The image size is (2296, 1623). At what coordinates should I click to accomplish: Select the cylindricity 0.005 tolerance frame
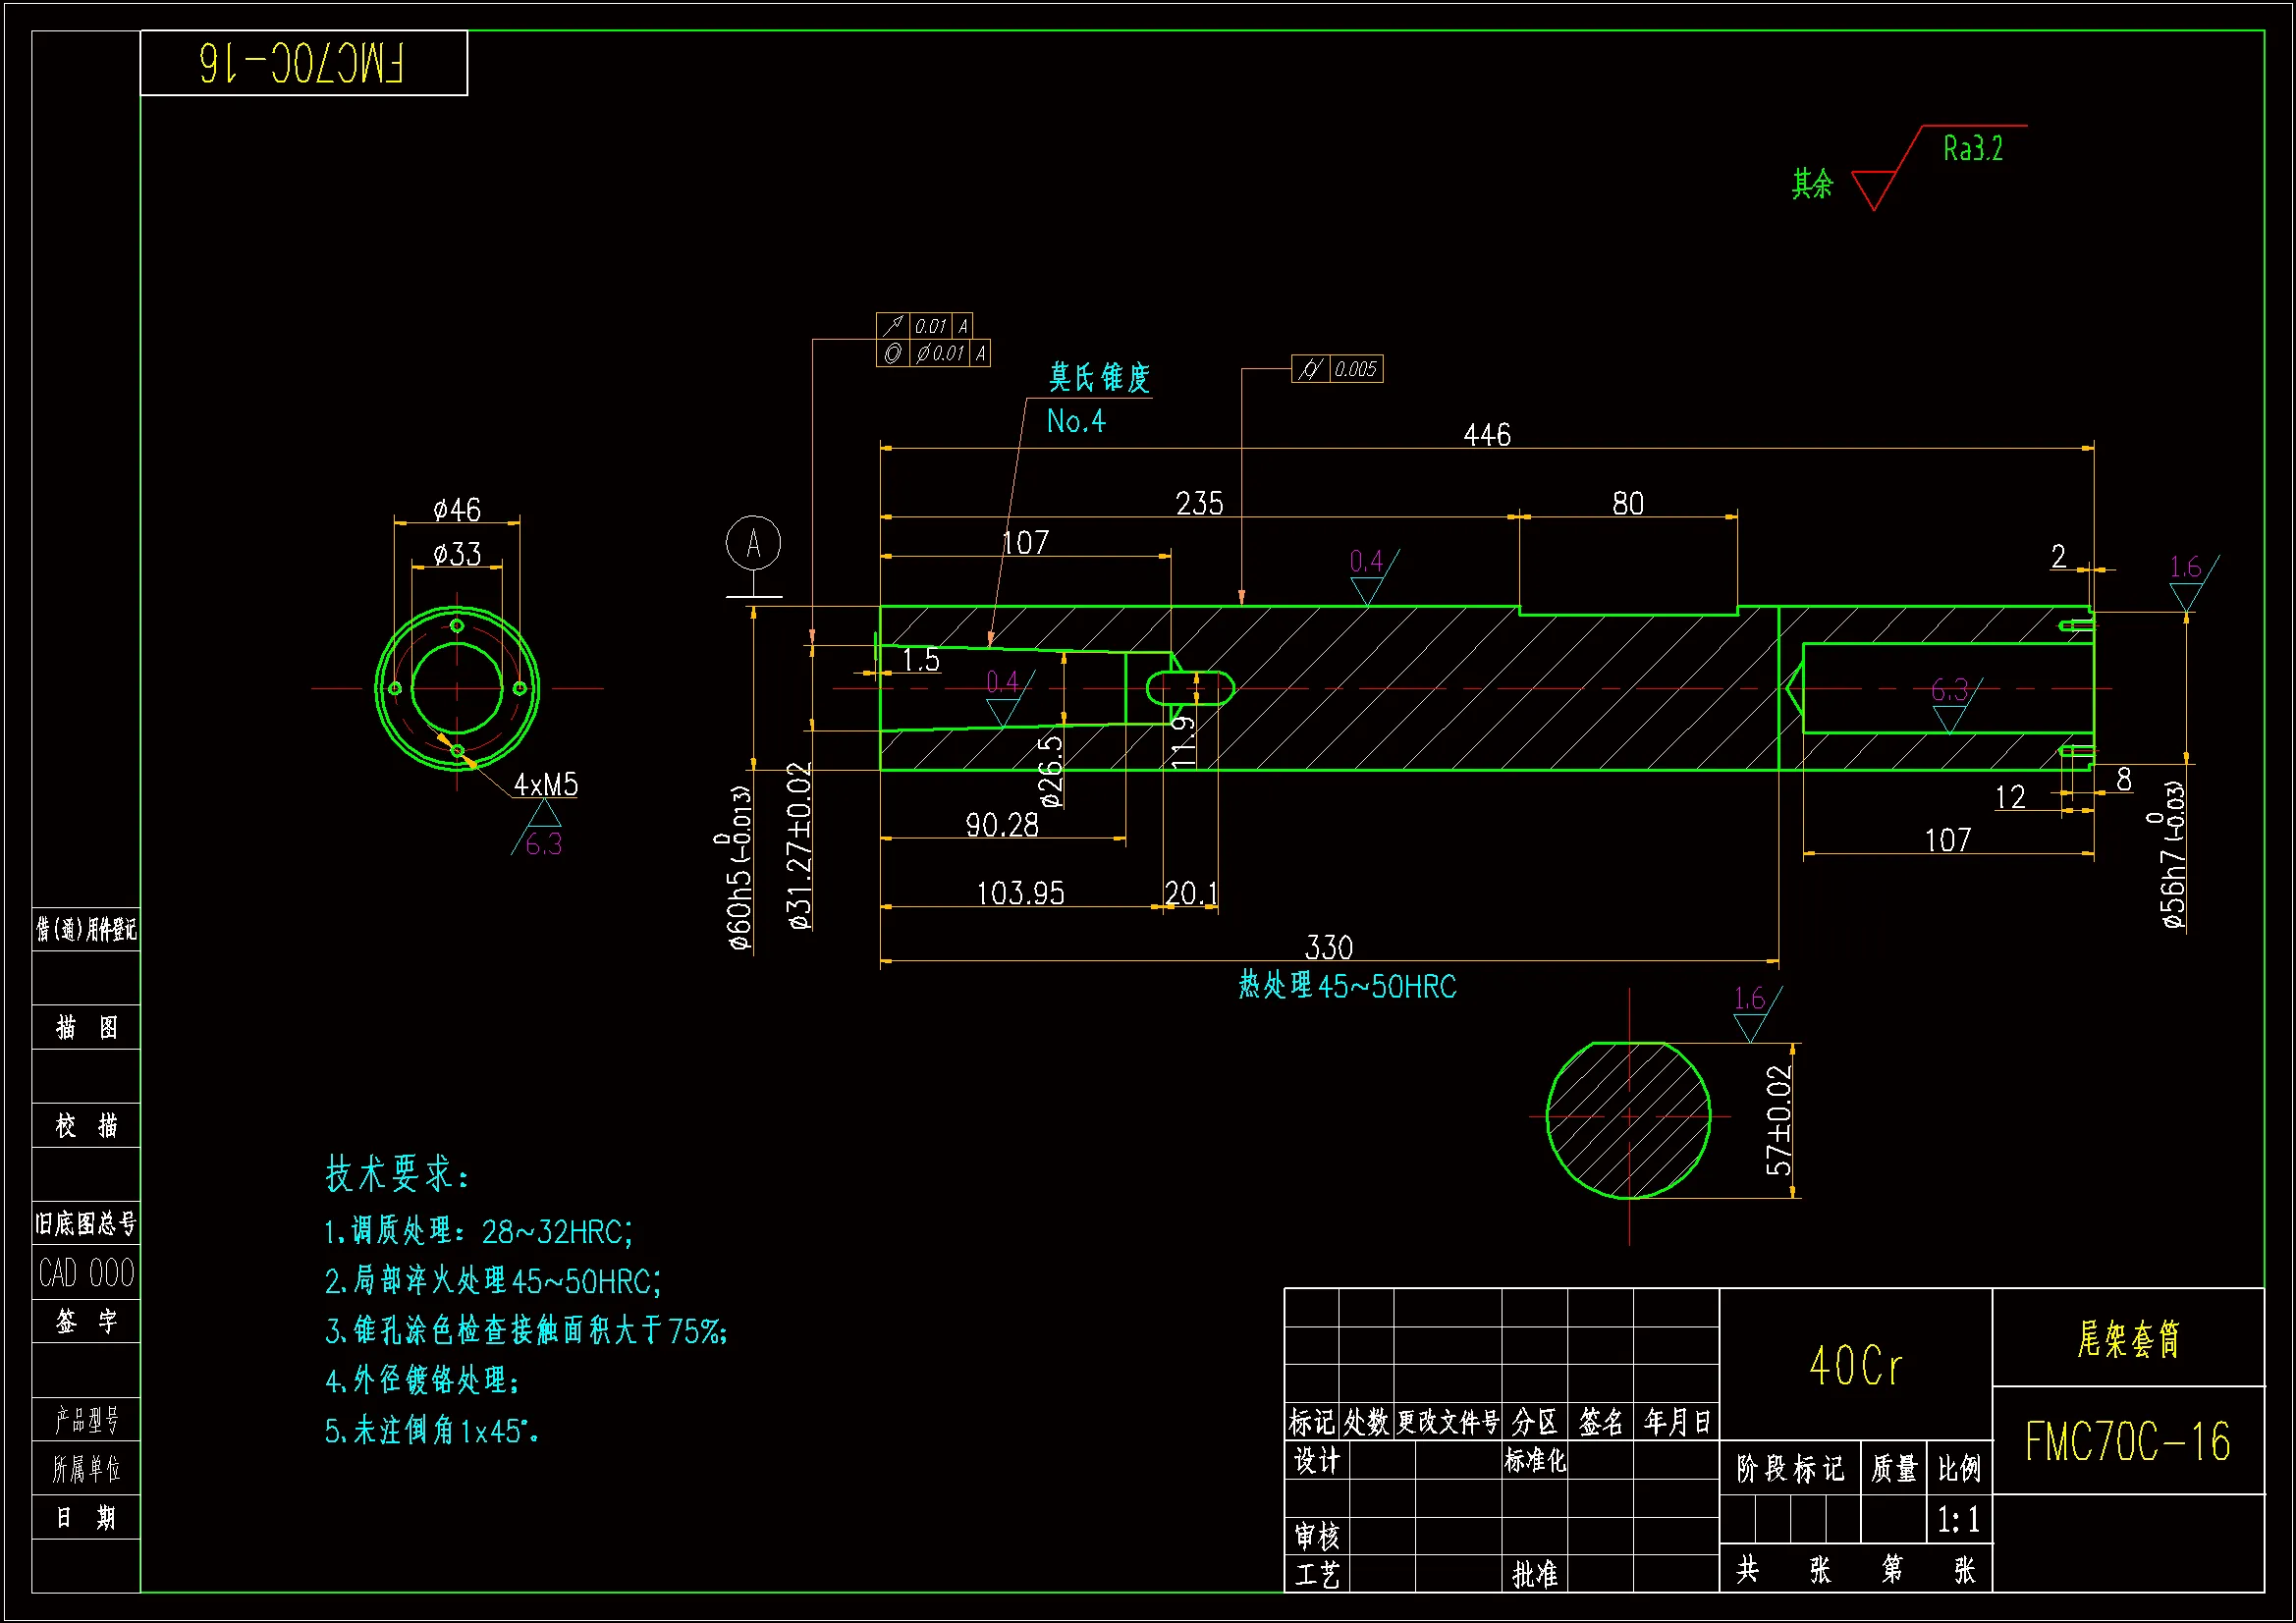click(x=1337, y=369)
